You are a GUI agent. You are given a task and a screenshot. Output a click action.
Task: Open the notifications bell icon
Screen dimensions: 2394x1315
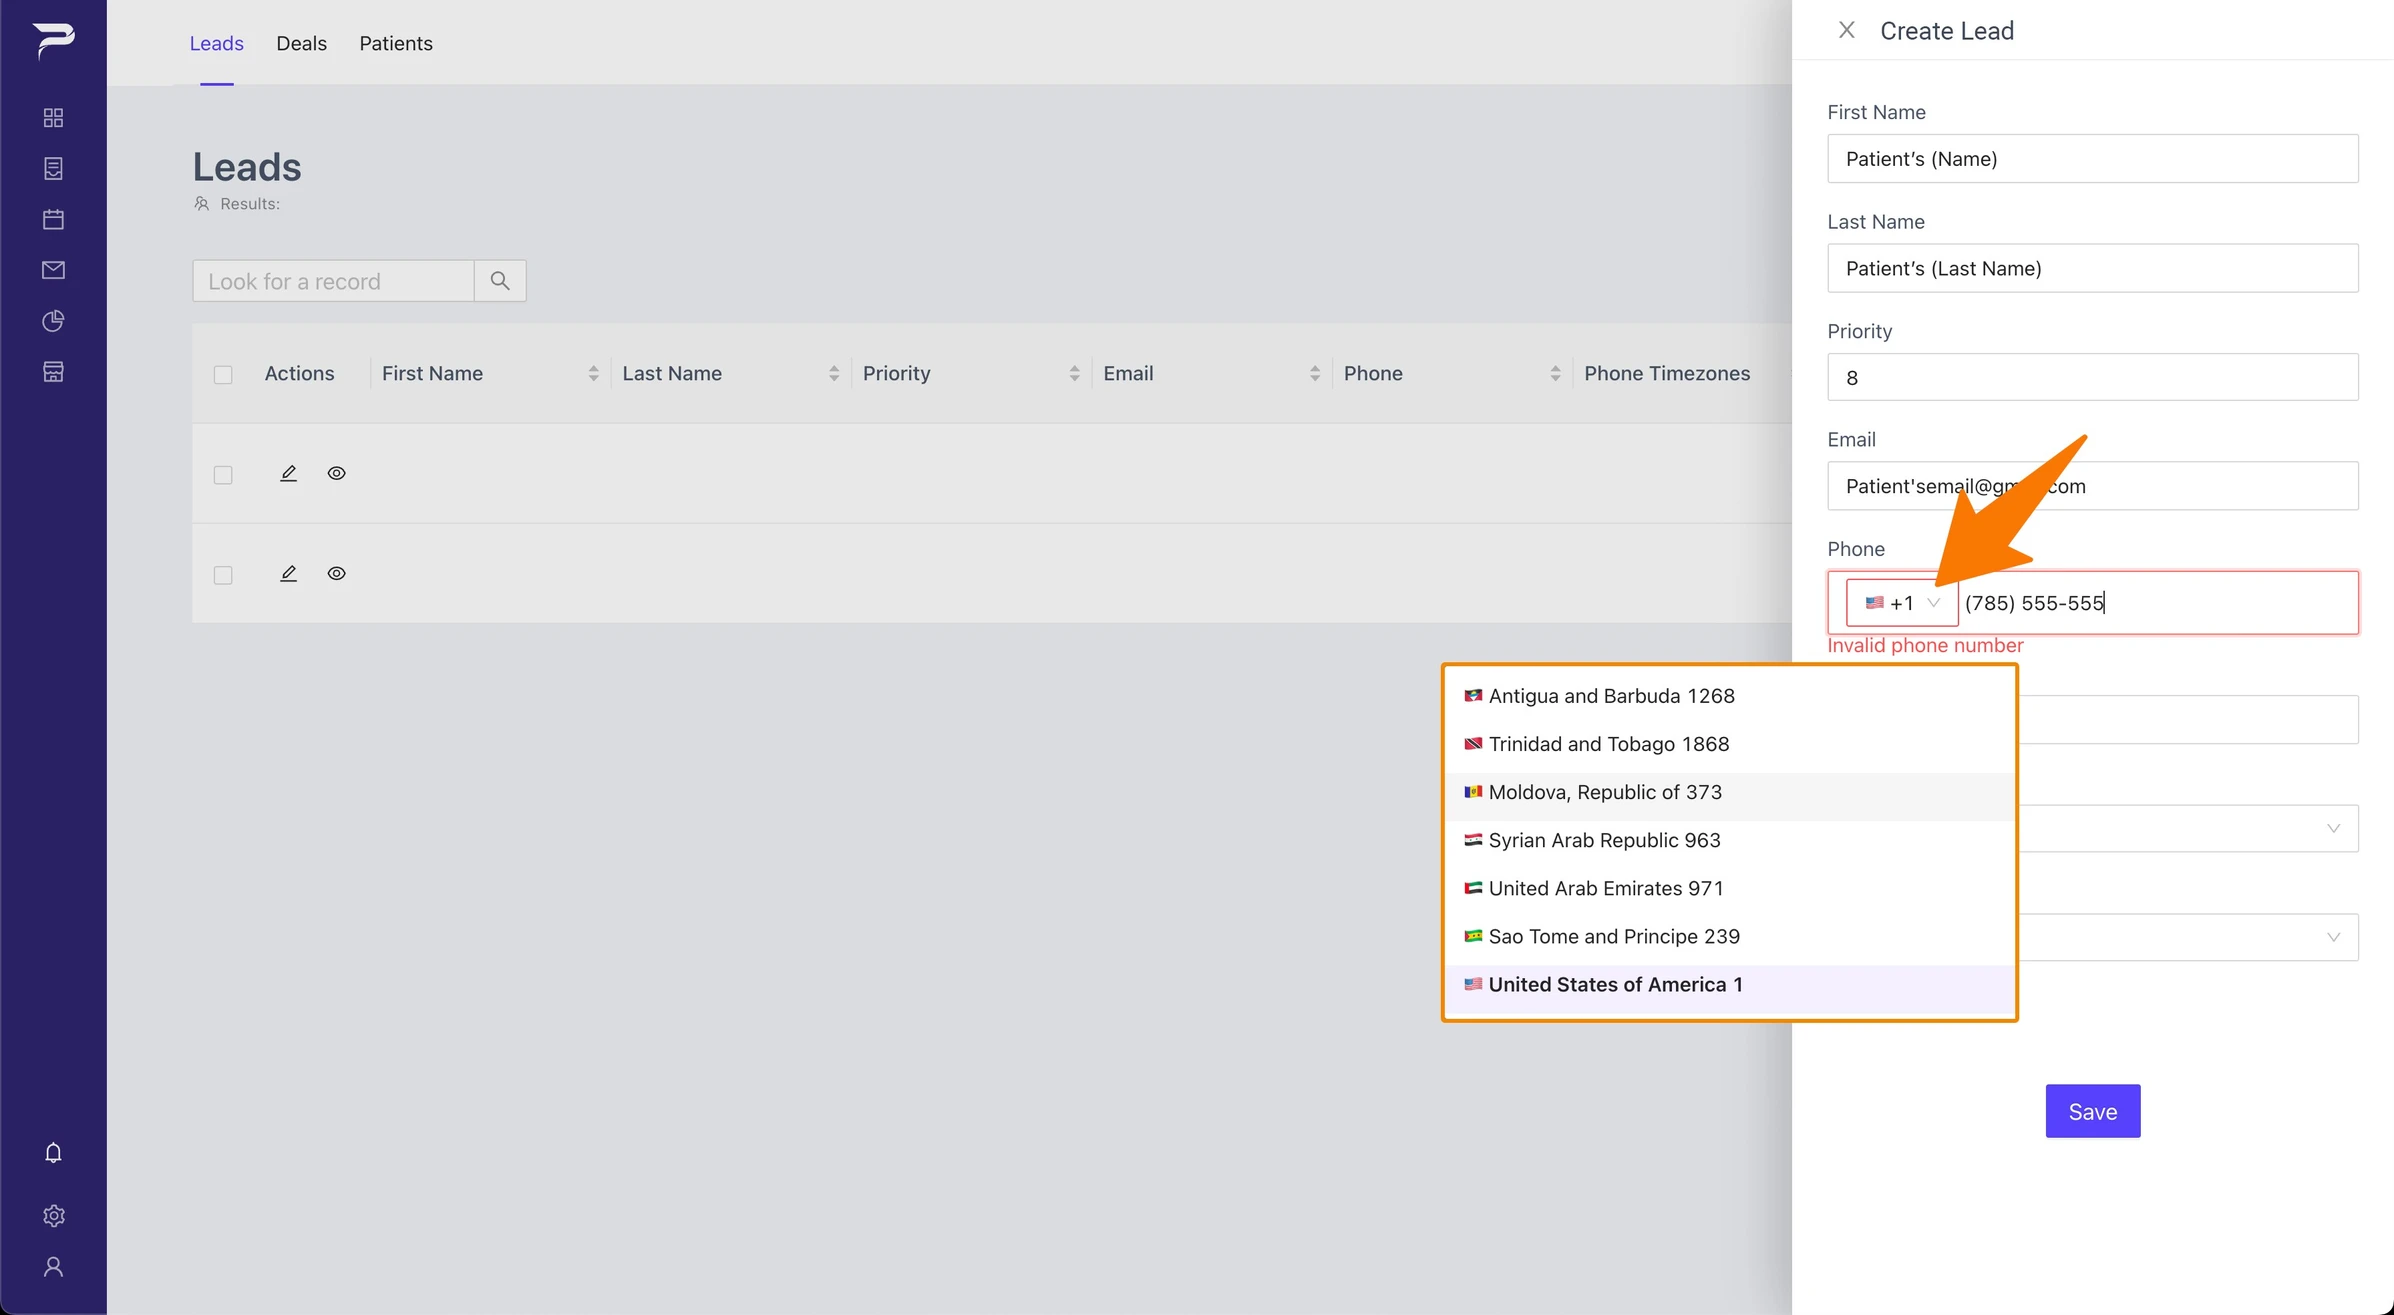[x=53, y=1153]
